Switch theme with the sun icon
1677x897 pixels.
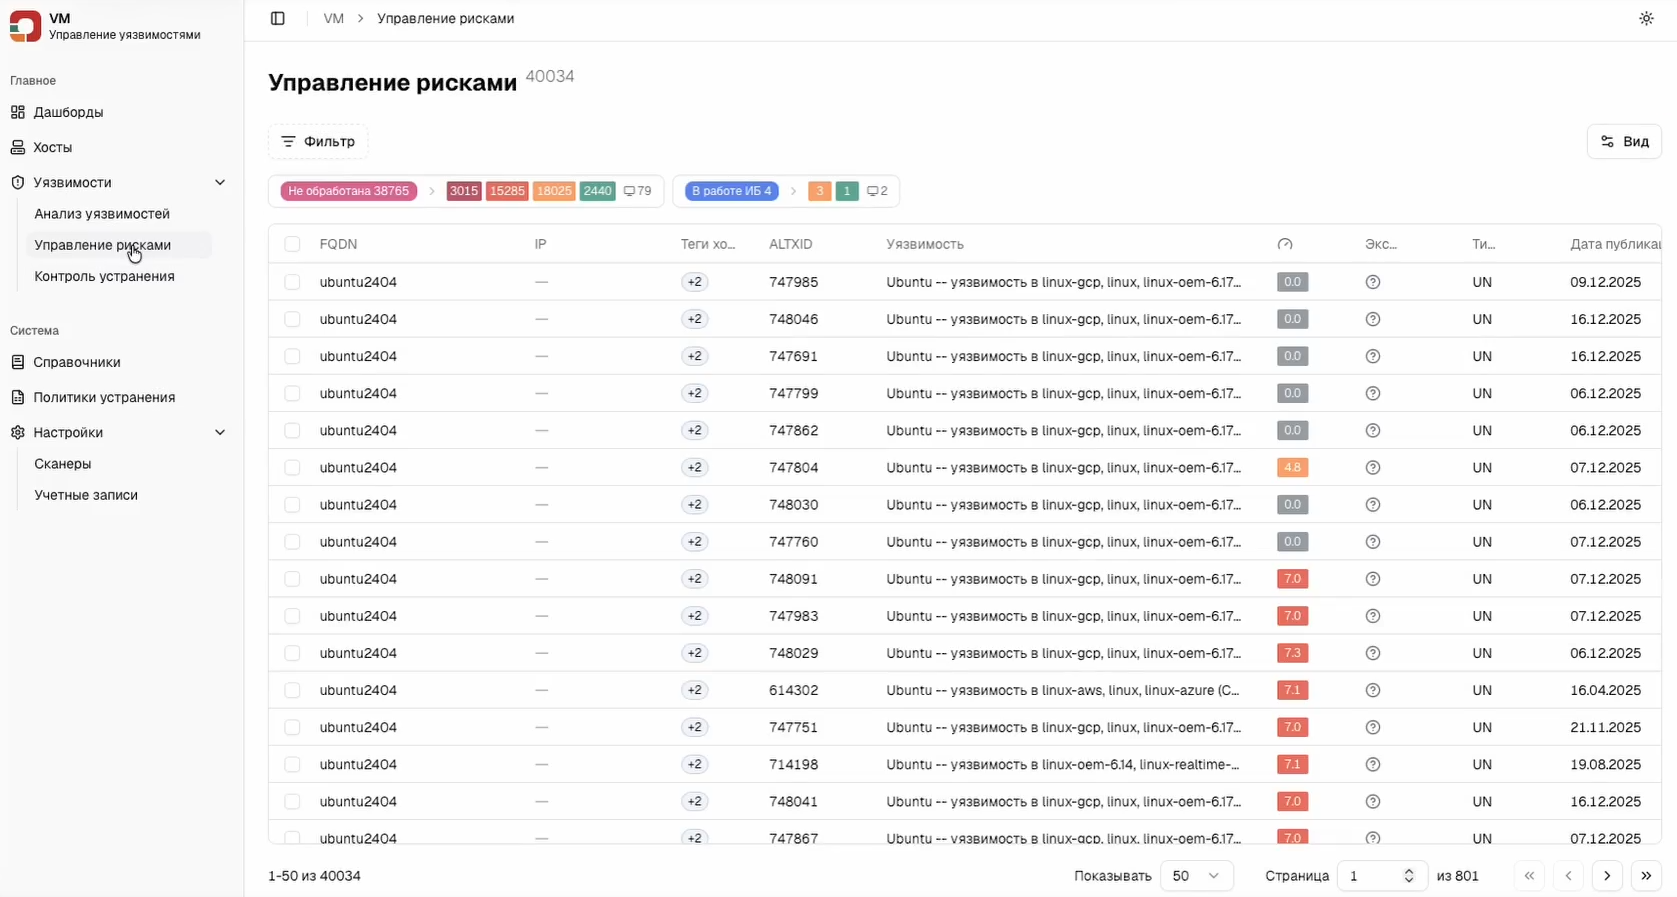click(x=1646, y=19)
